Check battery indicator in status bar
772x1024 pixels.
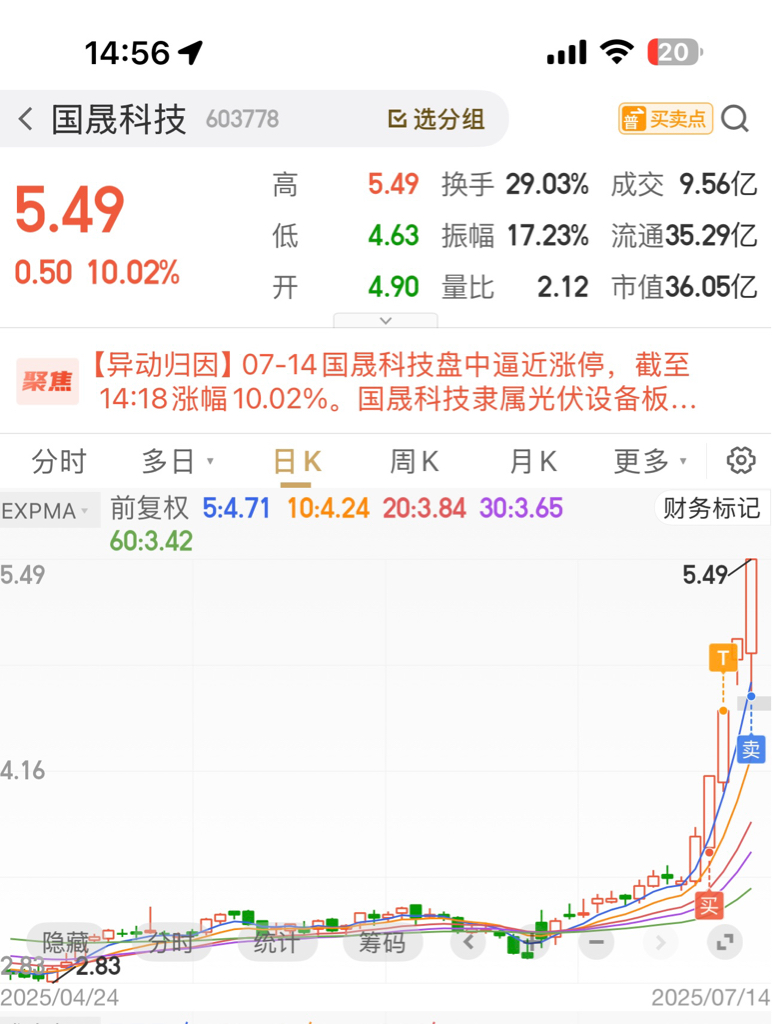[x=675, y=52]
